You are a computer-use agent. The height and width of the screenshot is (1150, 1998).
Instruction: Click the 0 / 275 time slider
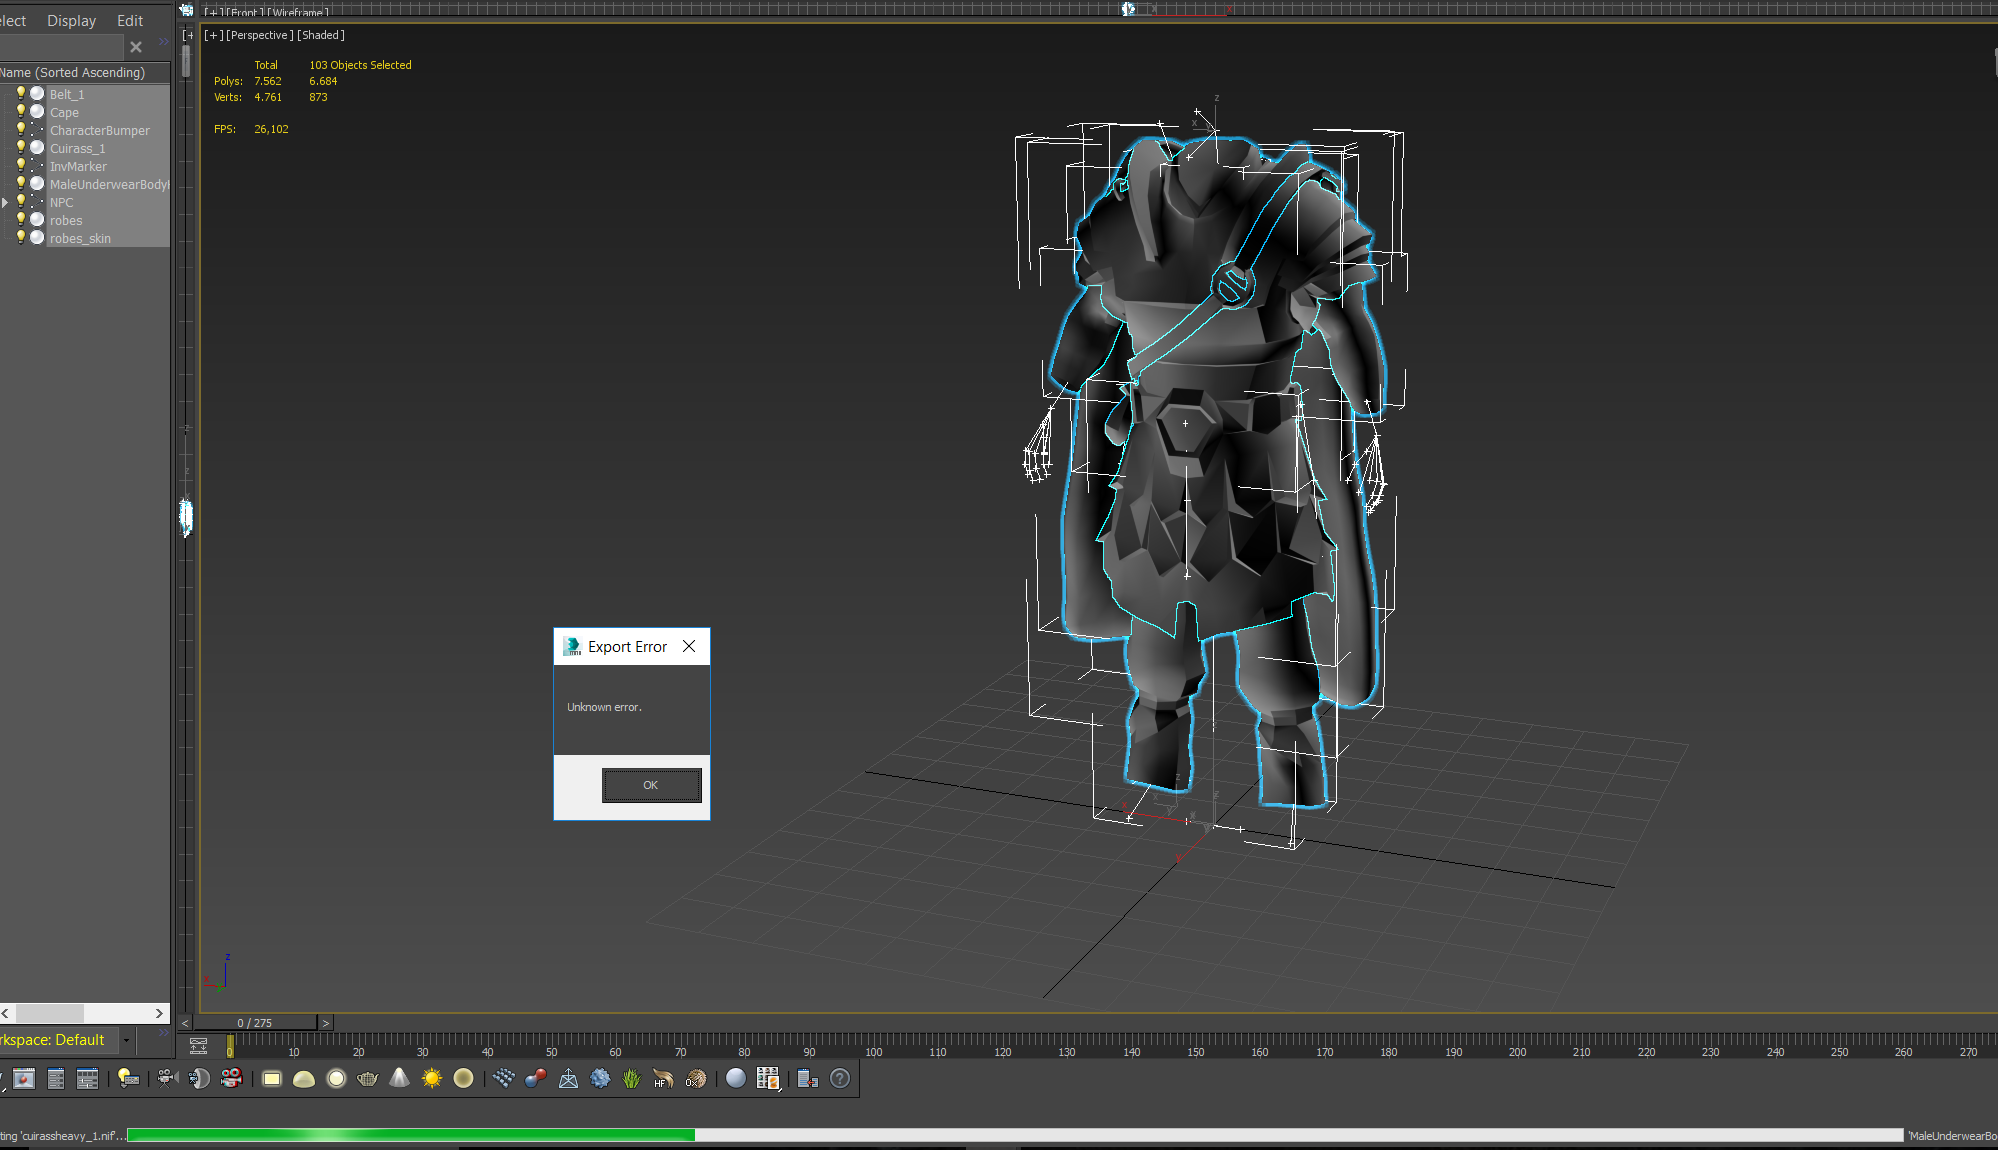(x=255, y=1022)
